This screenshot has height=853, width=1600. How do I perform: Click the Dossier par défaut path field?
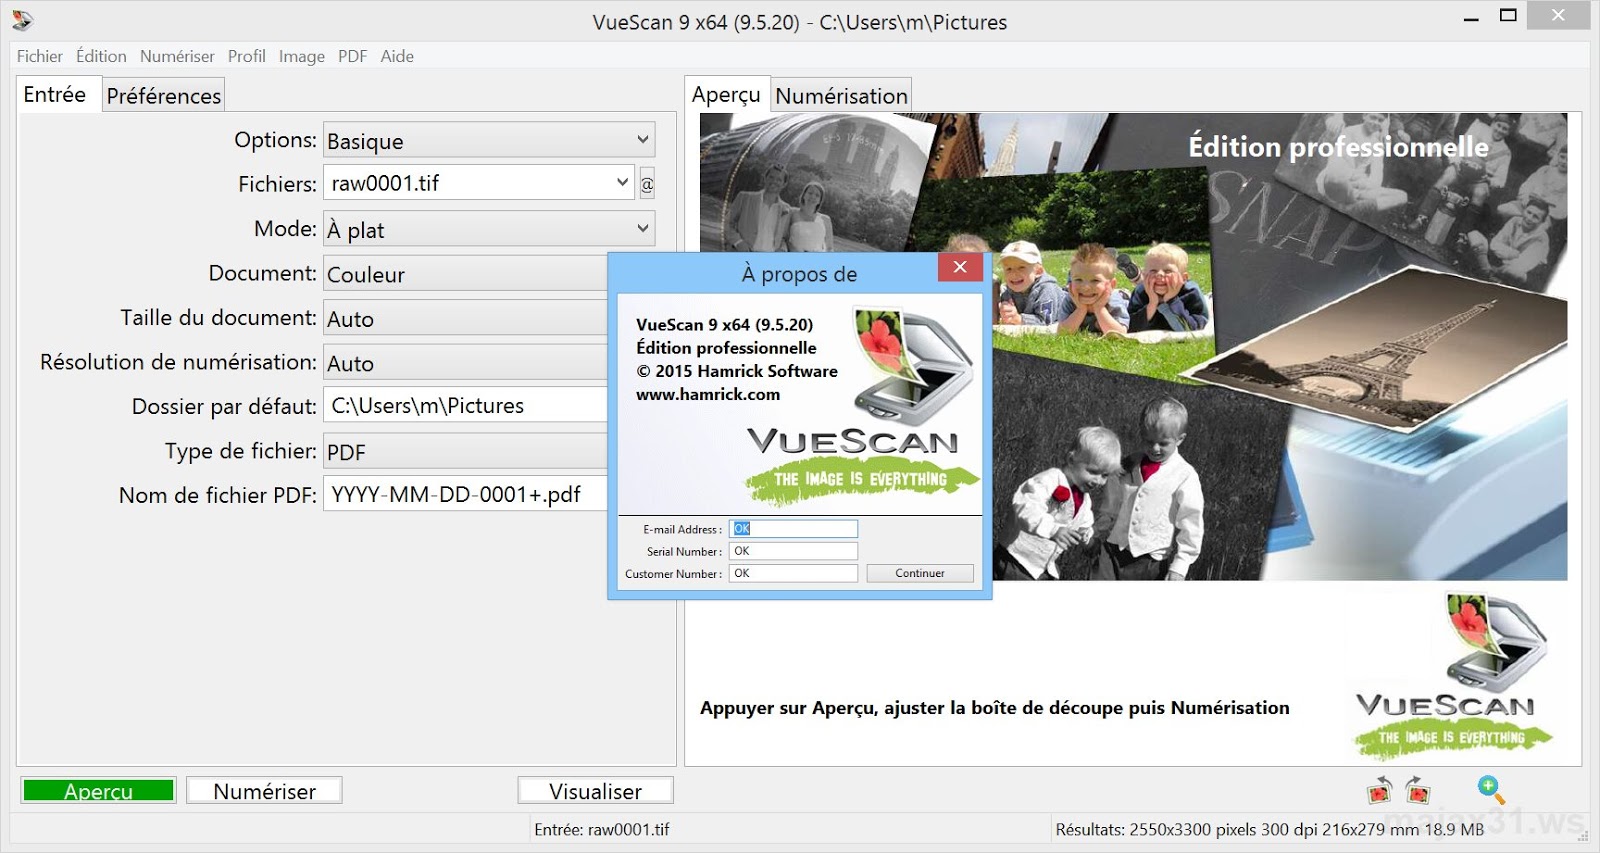pos(466,406)
